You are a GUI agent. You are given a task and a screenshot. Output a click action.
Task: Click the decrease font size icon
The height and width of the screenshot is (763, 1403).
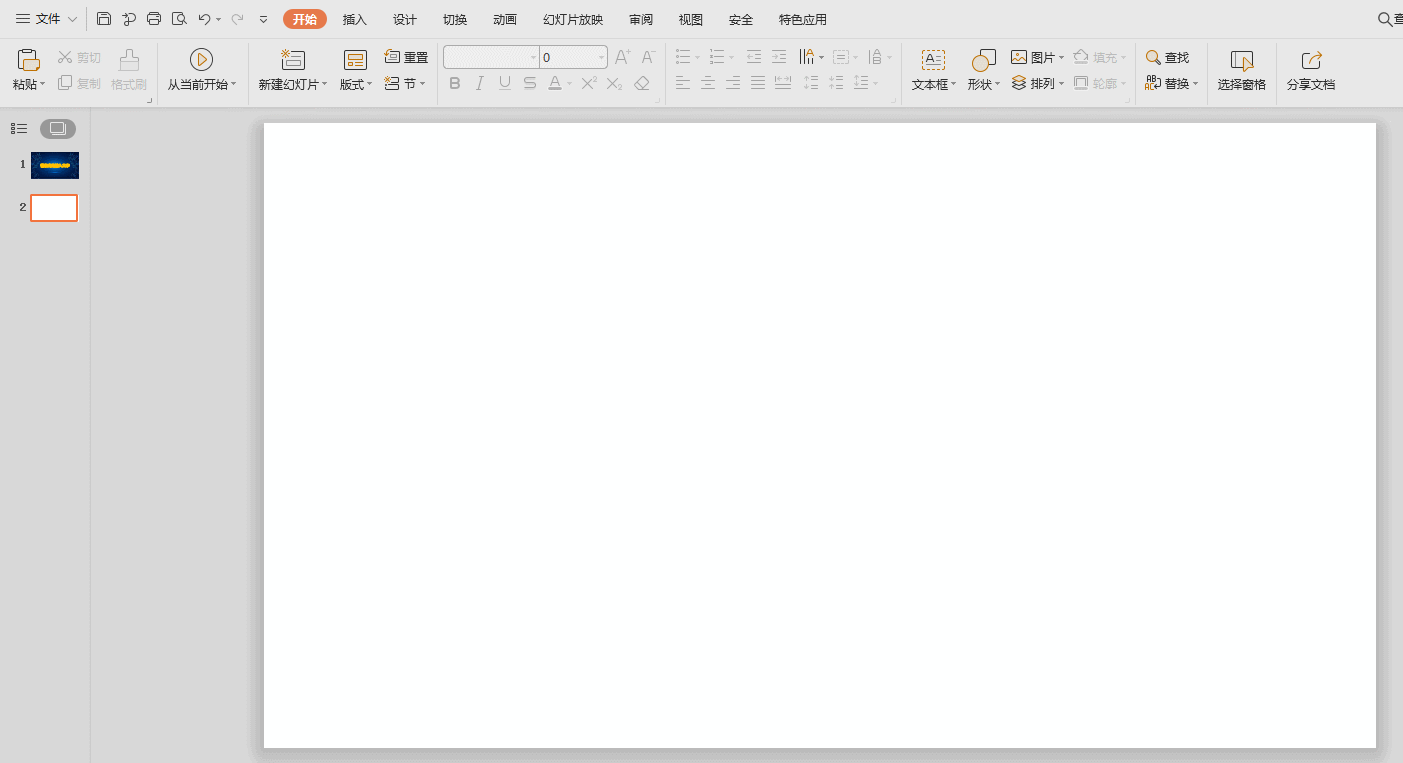point(648,57)
